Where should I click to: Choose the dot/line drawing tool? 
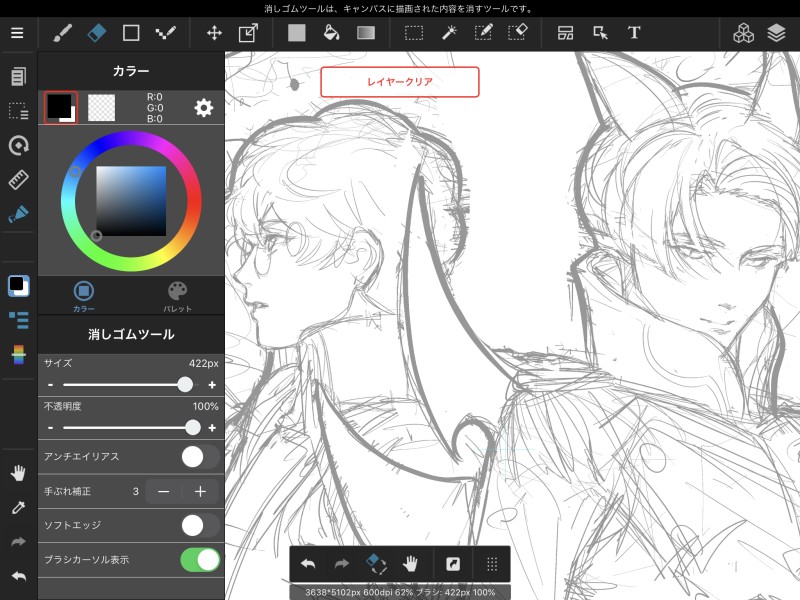165,33
